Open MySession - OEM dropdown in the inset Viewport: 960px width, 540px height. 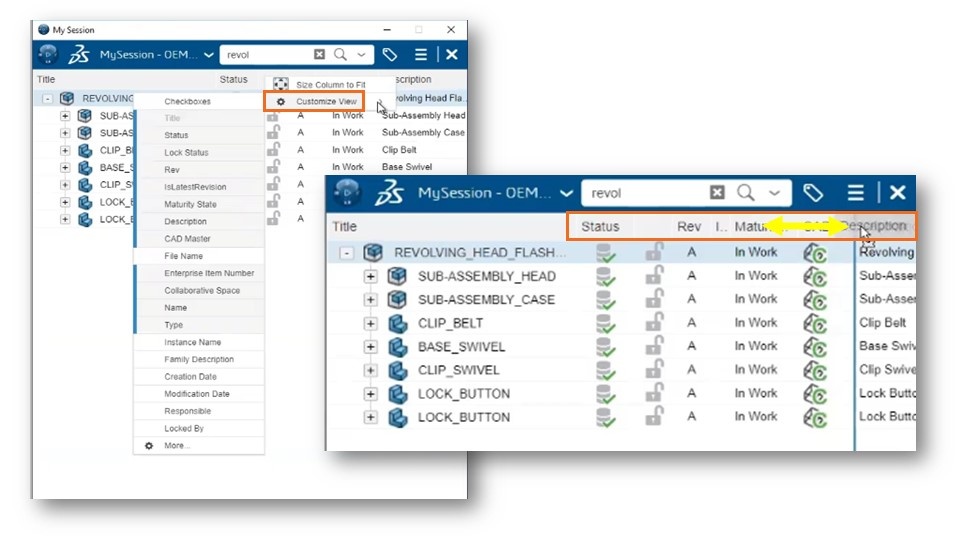[x=566, y=193]
